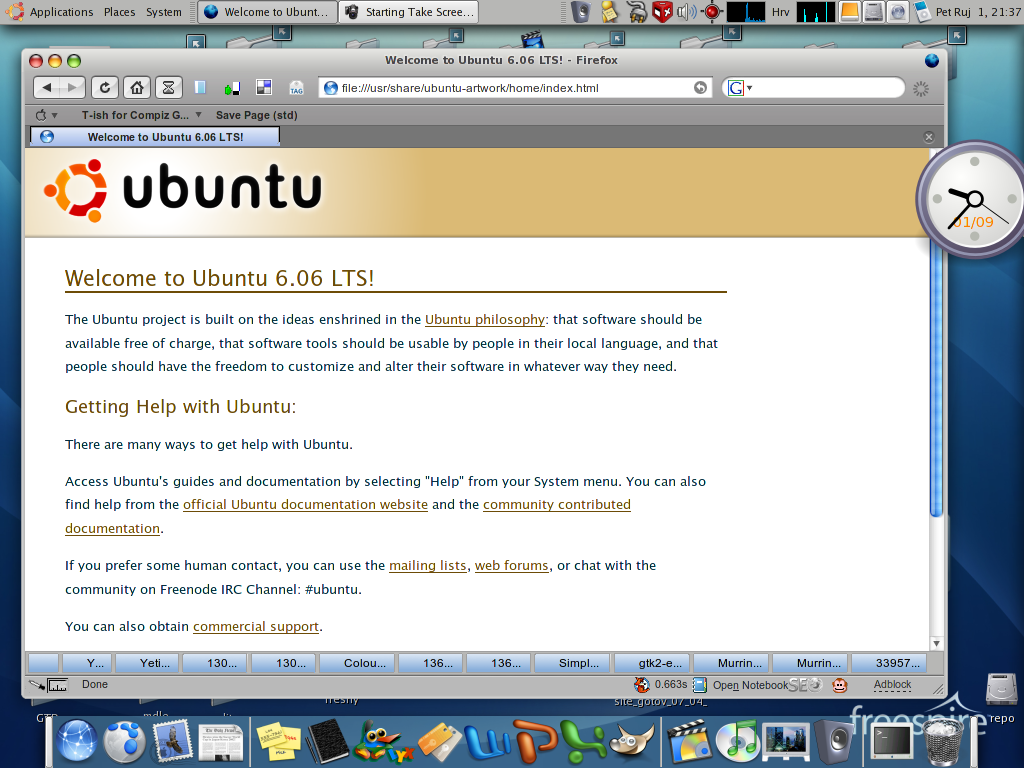
Task: Launch the terminal dock icon
Action: coord(892,742)
